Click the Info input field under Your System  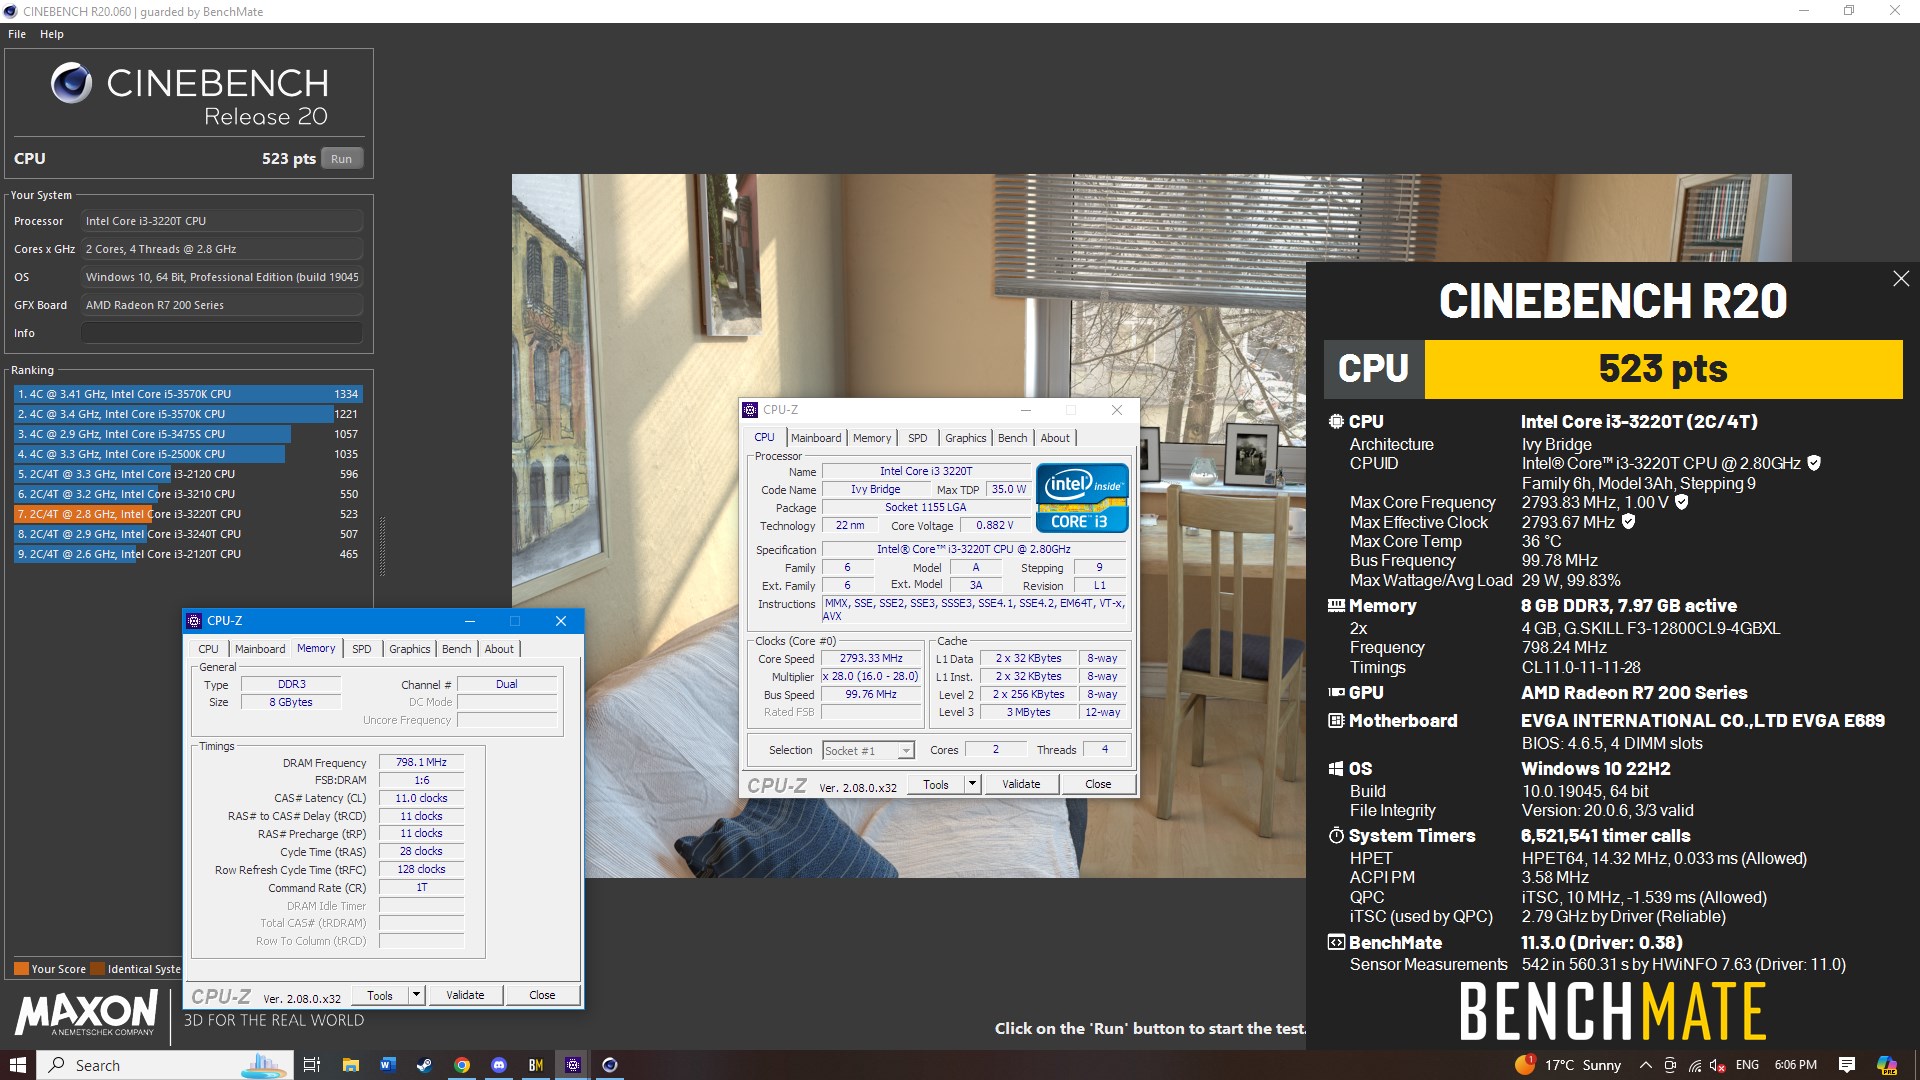[x=222, y=333]
